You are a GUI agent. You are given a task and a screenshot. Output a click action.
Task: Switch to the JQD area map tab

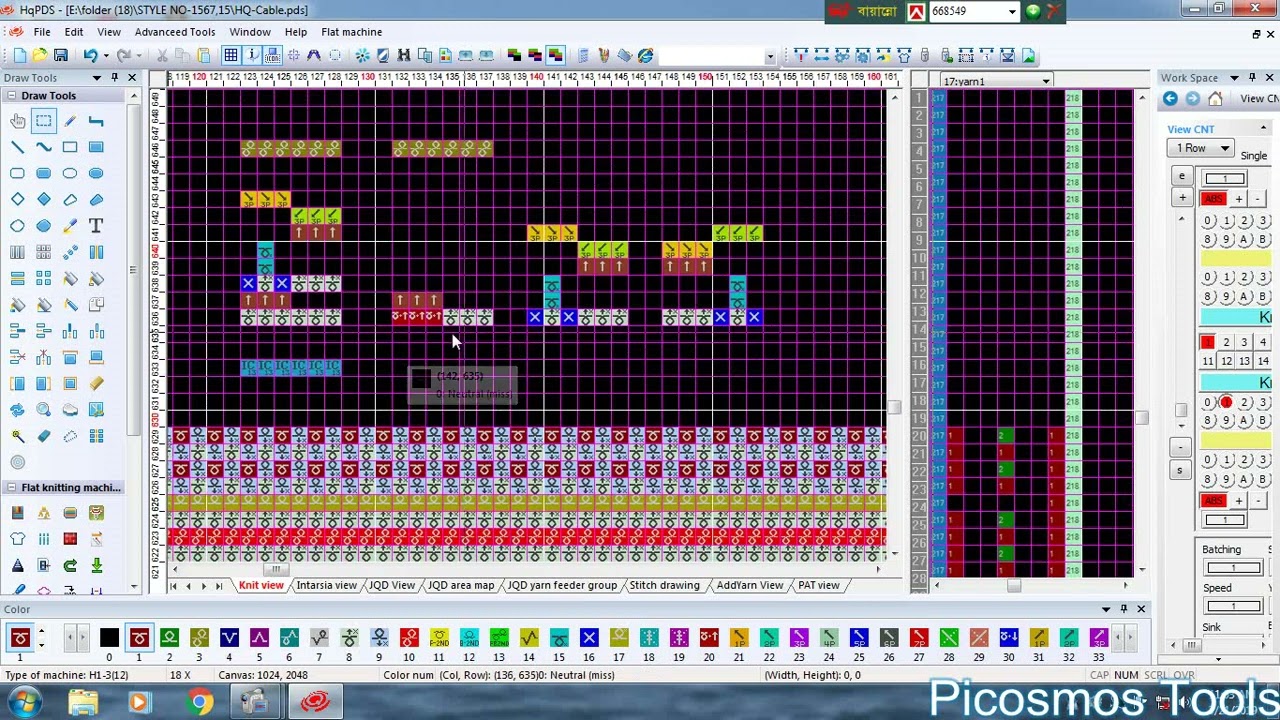pos(461,585)
